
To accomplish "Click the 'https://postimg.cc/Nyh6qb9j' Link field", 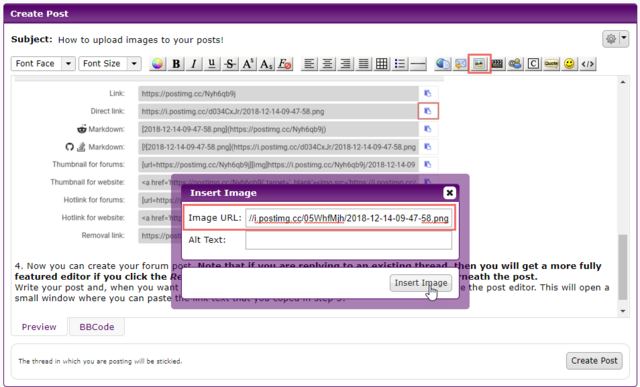I will [x=278, y=93].
